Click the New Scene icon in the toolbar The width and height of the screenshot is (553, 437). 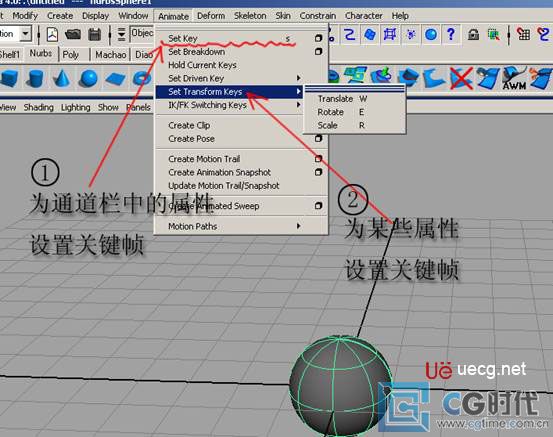coord(52,35)
